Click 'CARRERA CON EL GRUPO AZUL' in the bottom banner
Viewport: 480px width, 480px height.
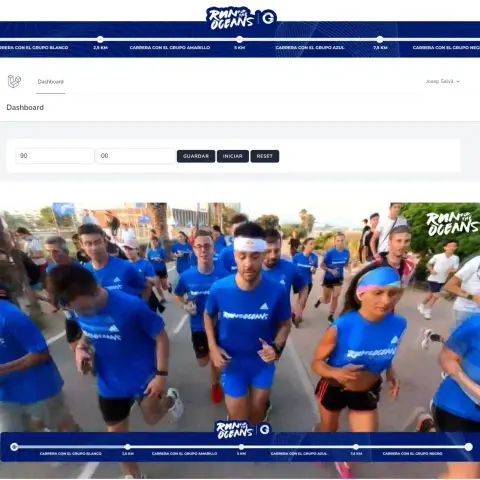(299, 454)
